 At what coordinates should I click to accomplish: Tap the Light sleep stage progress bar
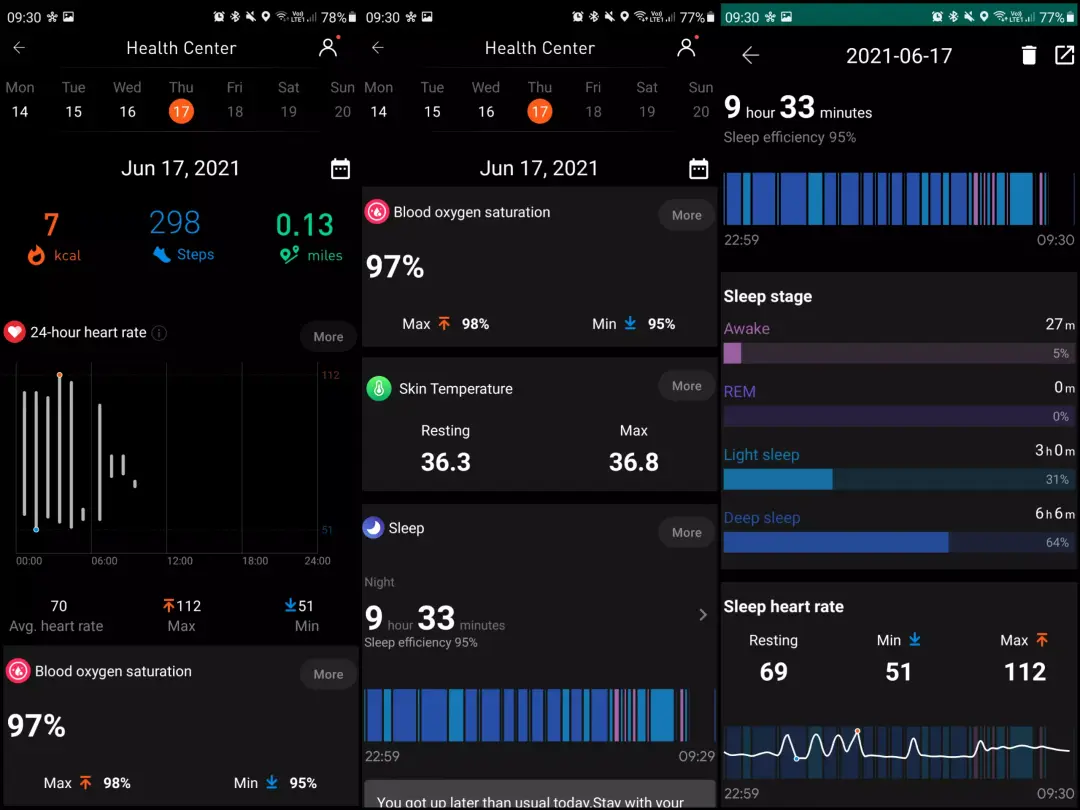pyautogui.click(x=899, y=479)
